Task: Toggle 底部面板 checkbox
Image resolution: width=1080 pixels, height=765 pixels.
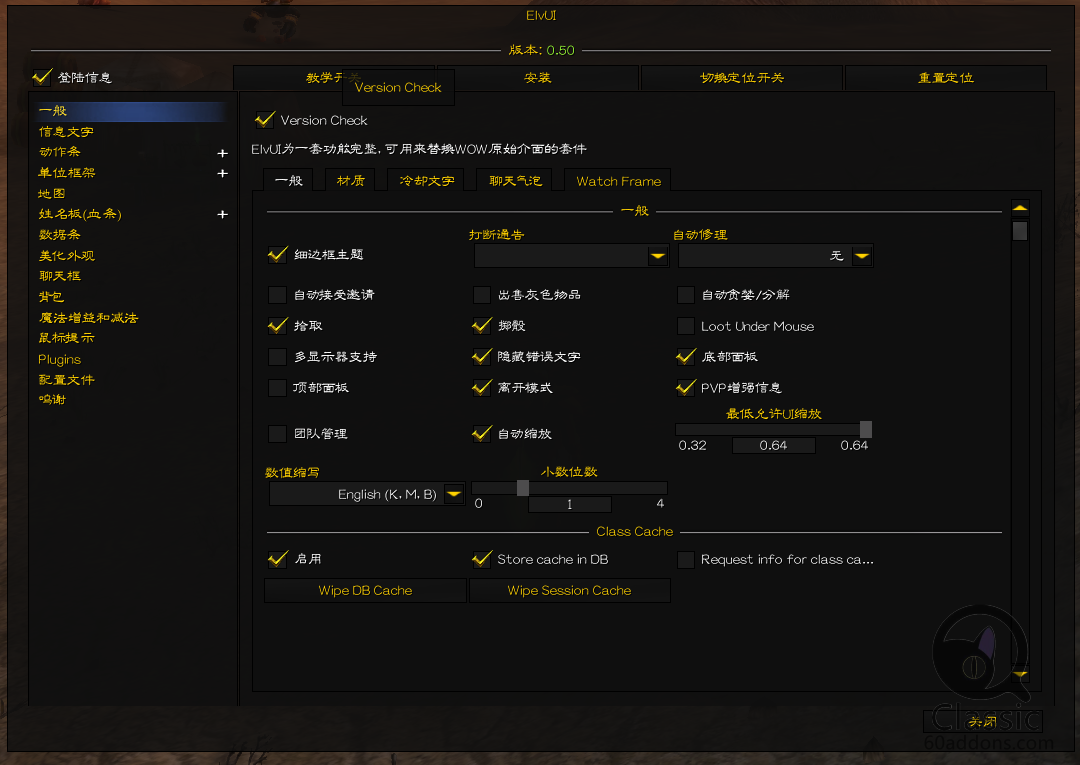Action: click(685, 357)
